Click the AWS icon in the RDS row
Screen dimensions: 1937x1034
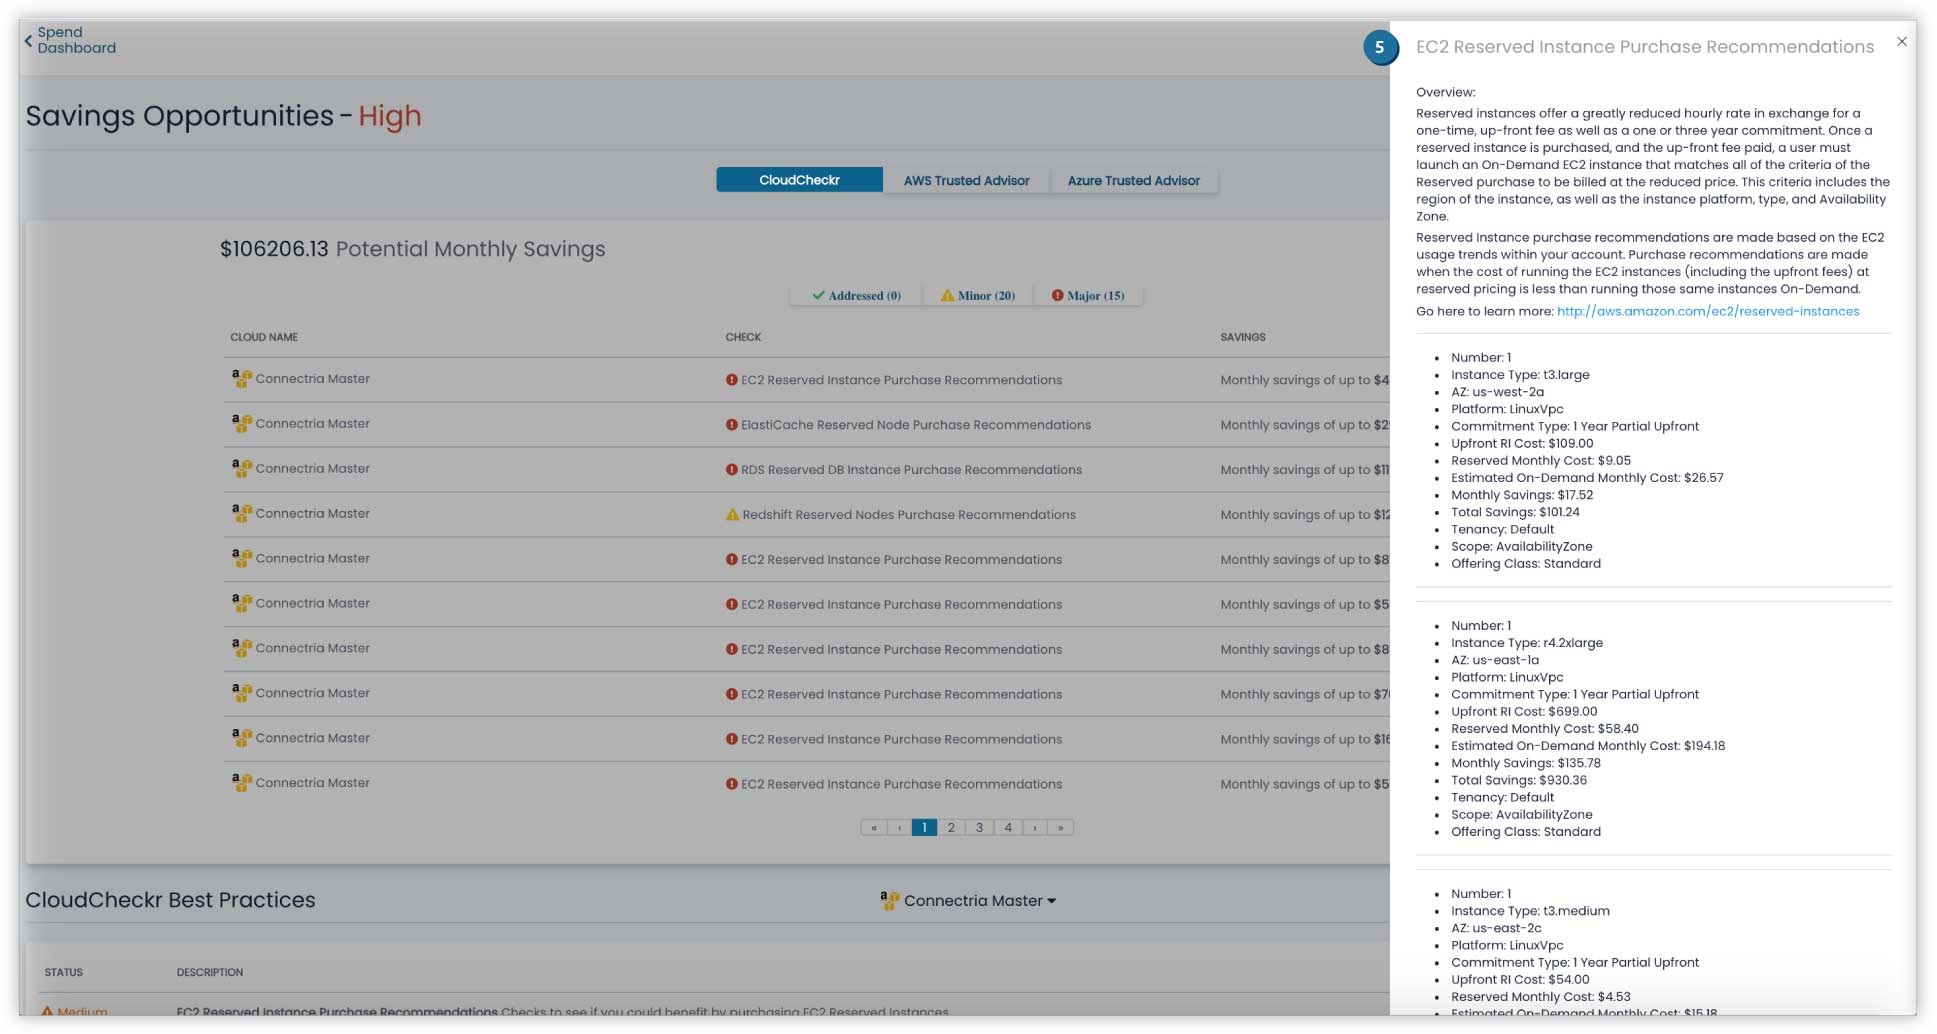(x=241, y=468)
